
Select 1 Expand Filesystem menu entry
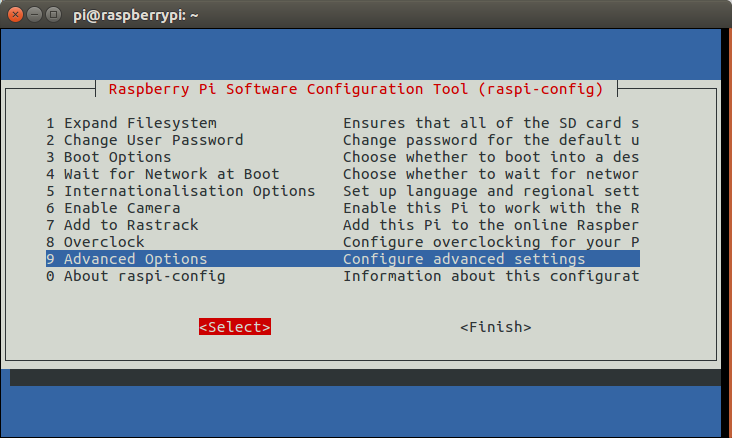pyautogui.click(x=131, y=123)
